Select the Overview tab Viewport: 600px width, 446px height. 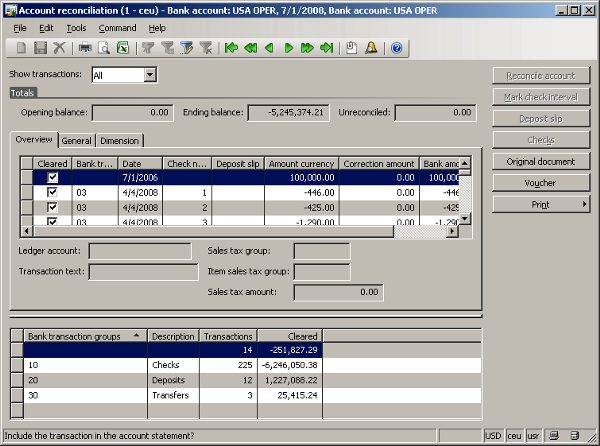click(x=34, y=140)
